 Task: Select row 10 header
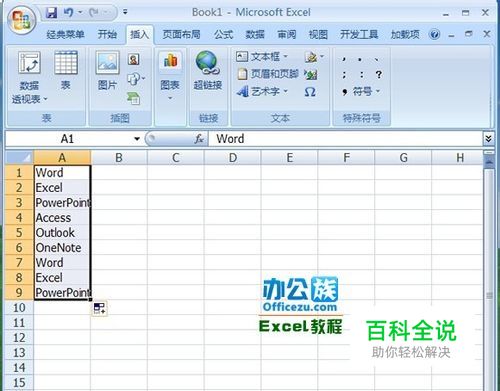tap(19, 307)
